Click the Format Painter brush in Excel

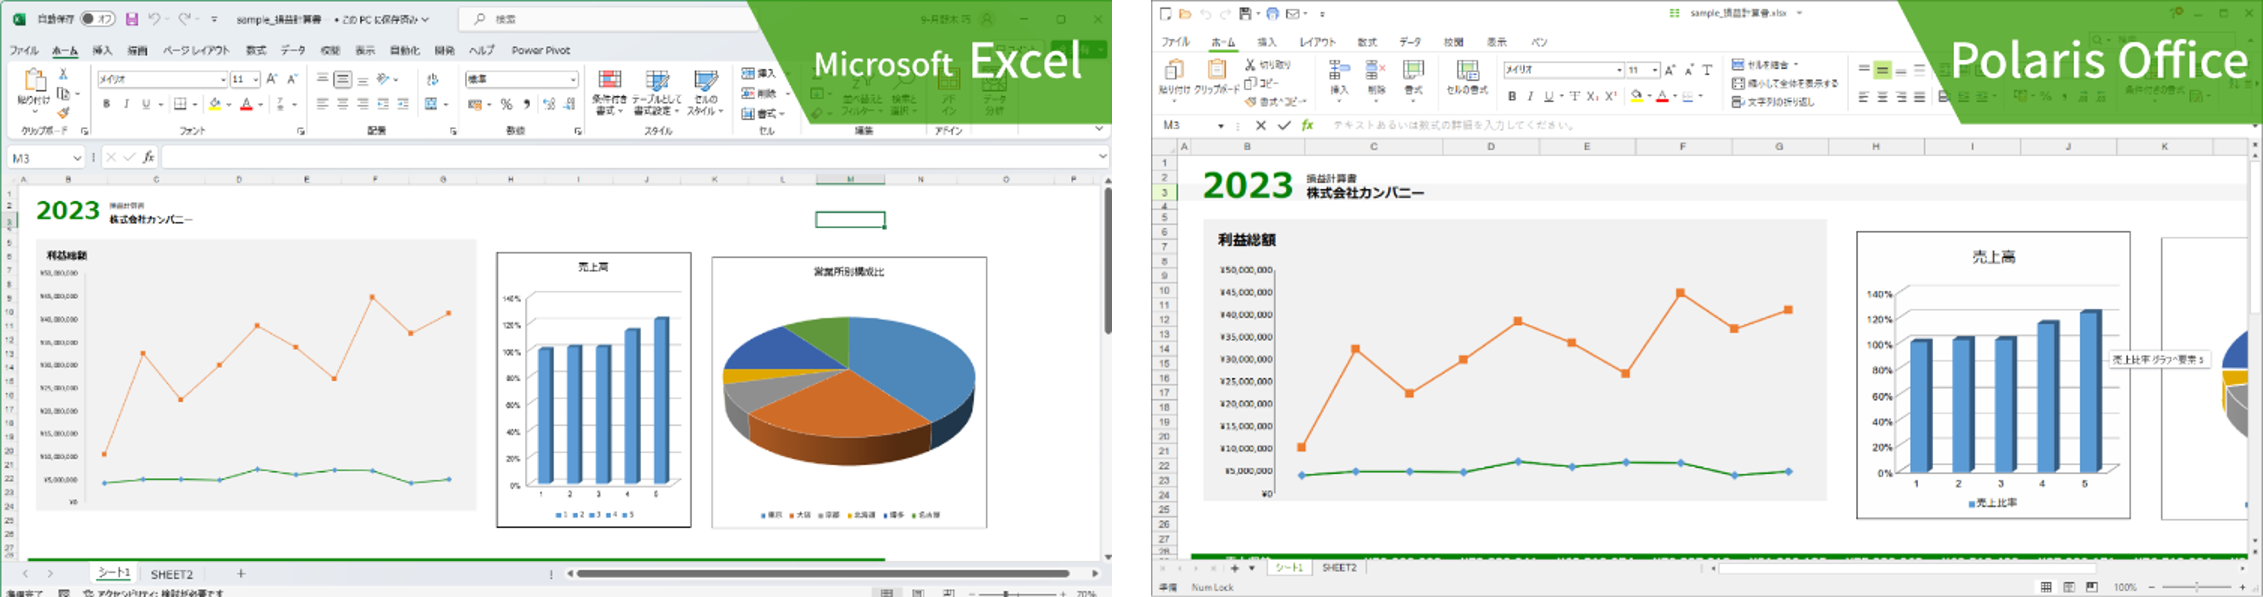coord(63,113)
